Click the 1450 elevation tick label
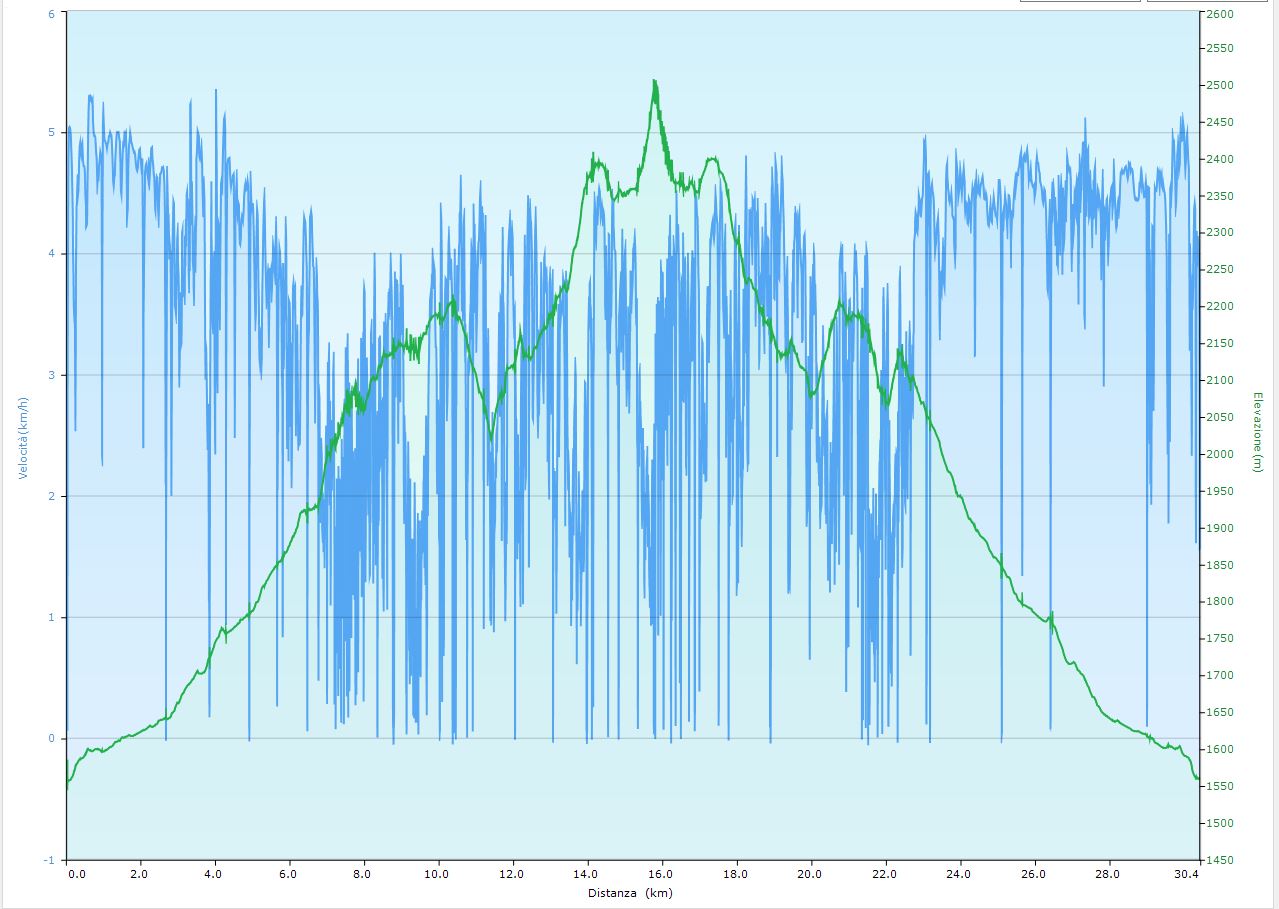Image resolution: width=1279 pixels, height=909 pixels. tap(1219, 860)
